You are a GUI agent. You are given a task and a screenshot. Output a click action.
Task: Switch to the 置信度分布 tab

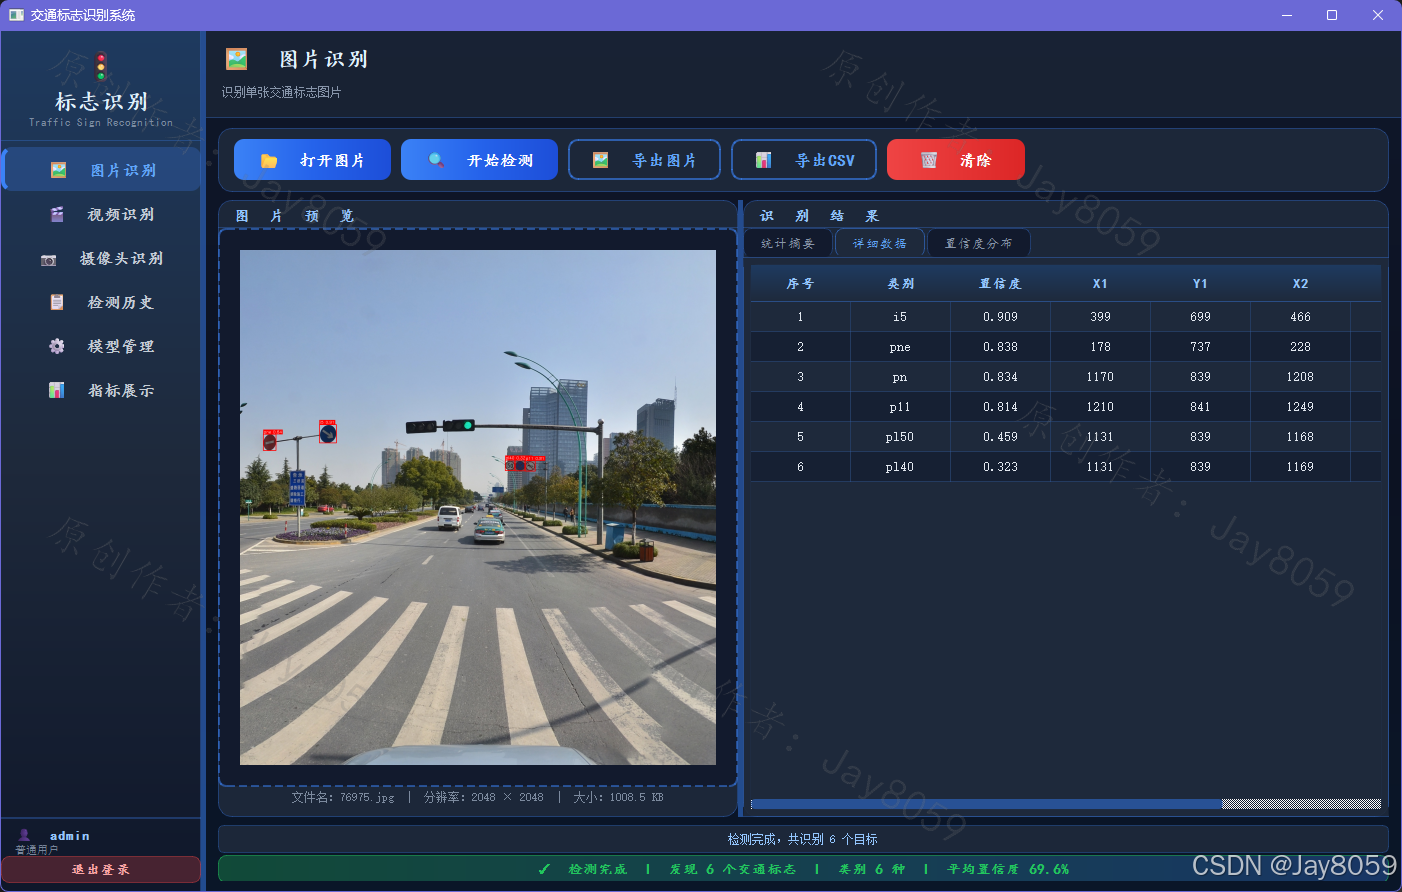[979, 243]
